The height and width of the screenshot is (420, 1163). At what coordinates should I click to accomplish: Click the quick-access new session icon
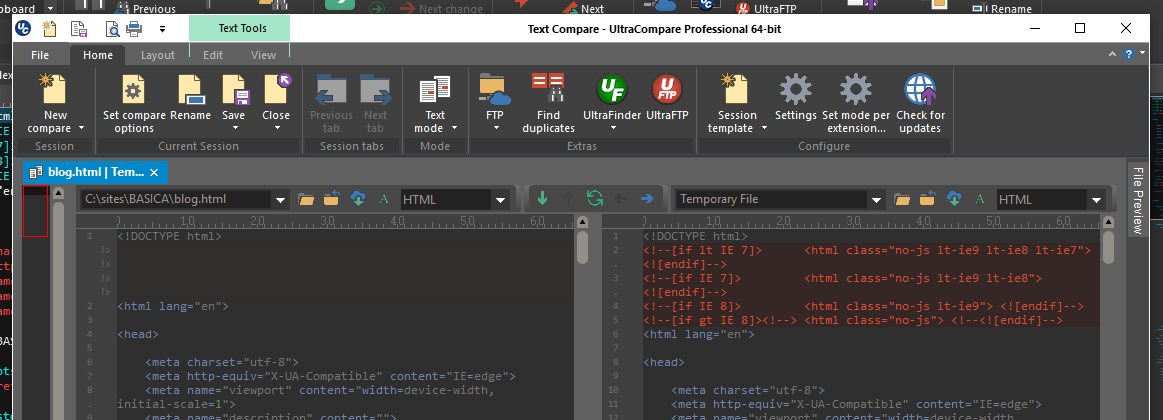[49, 29]
